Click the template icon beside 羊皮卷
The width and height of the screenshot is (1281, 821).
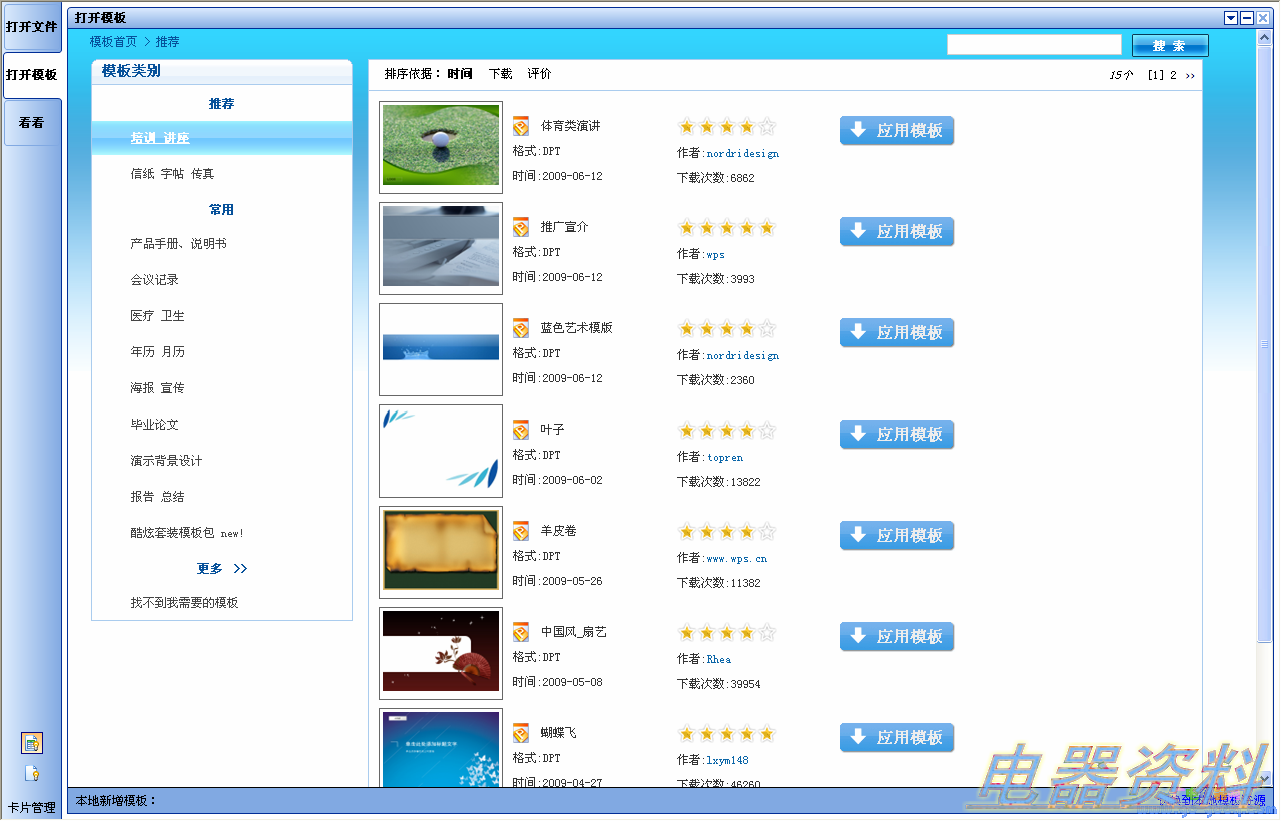pos(521,531)
